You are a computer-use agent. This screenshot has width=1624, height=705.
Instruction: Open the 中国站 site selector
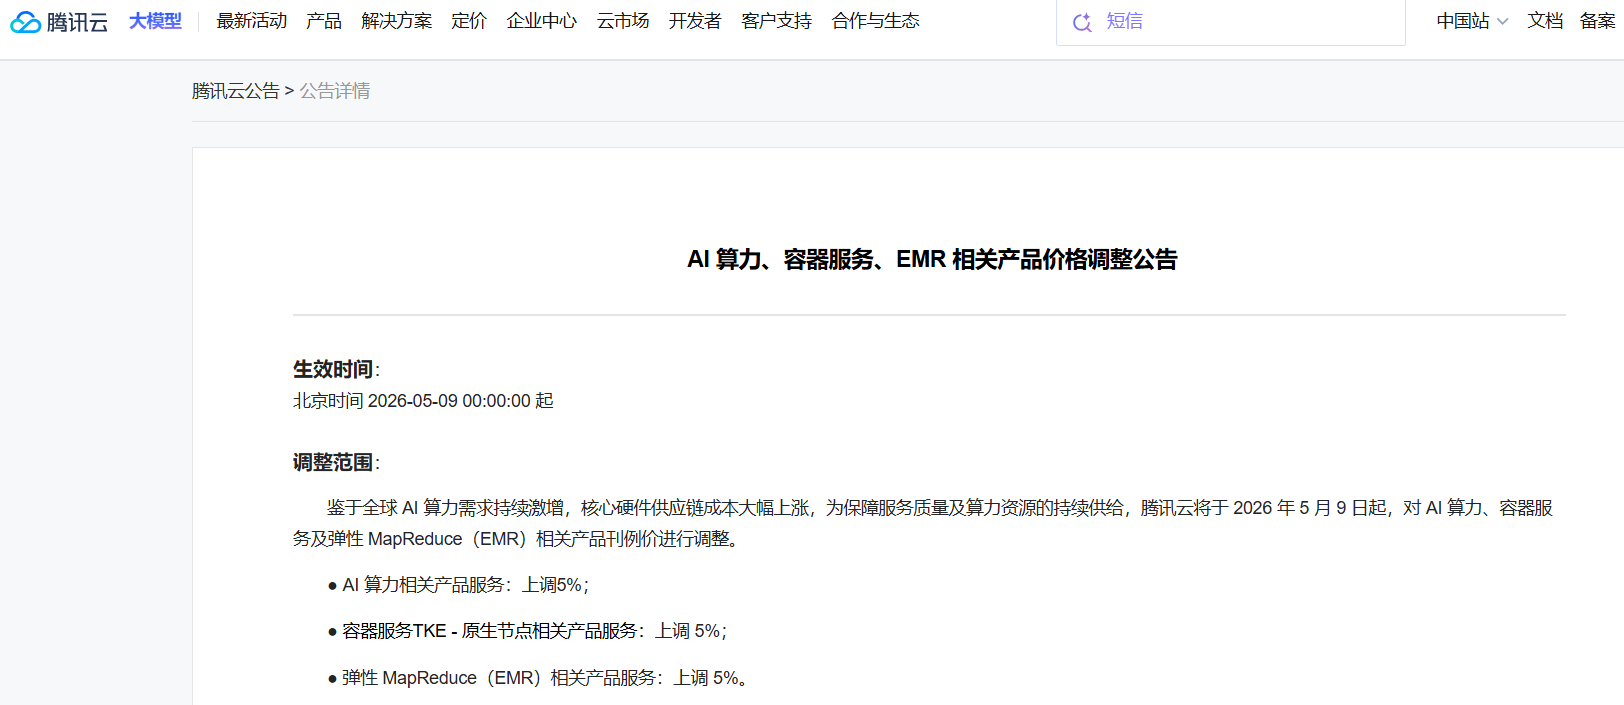[x=1463, y=21]
